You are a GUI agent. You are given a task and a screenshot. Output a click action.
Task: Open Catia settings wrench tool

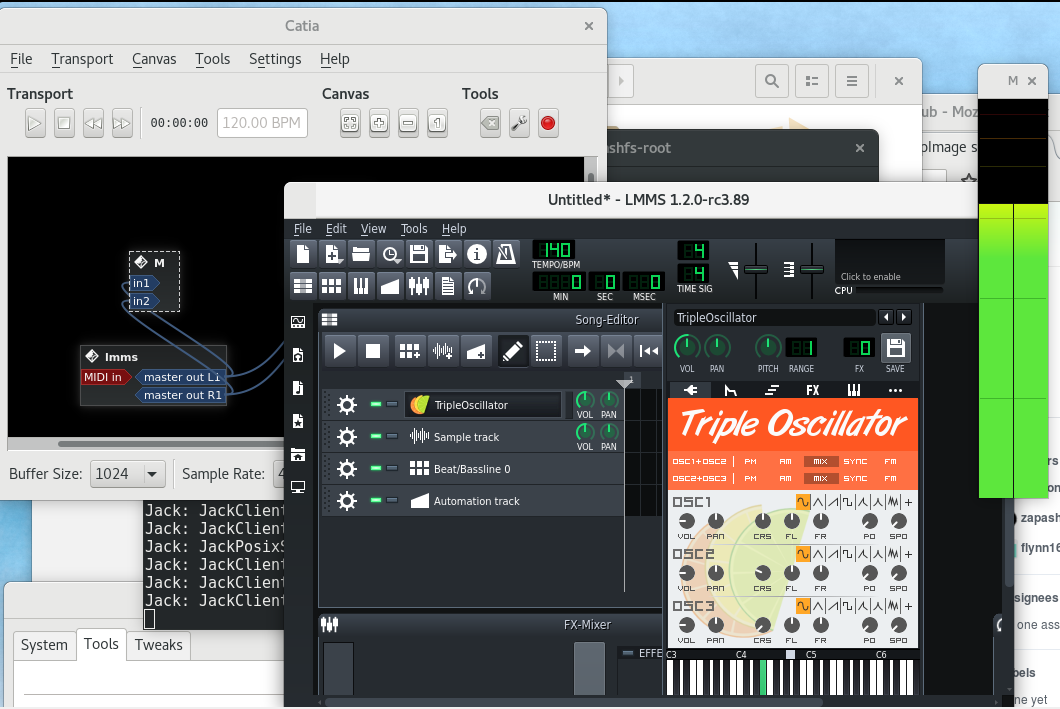[519, 123]
